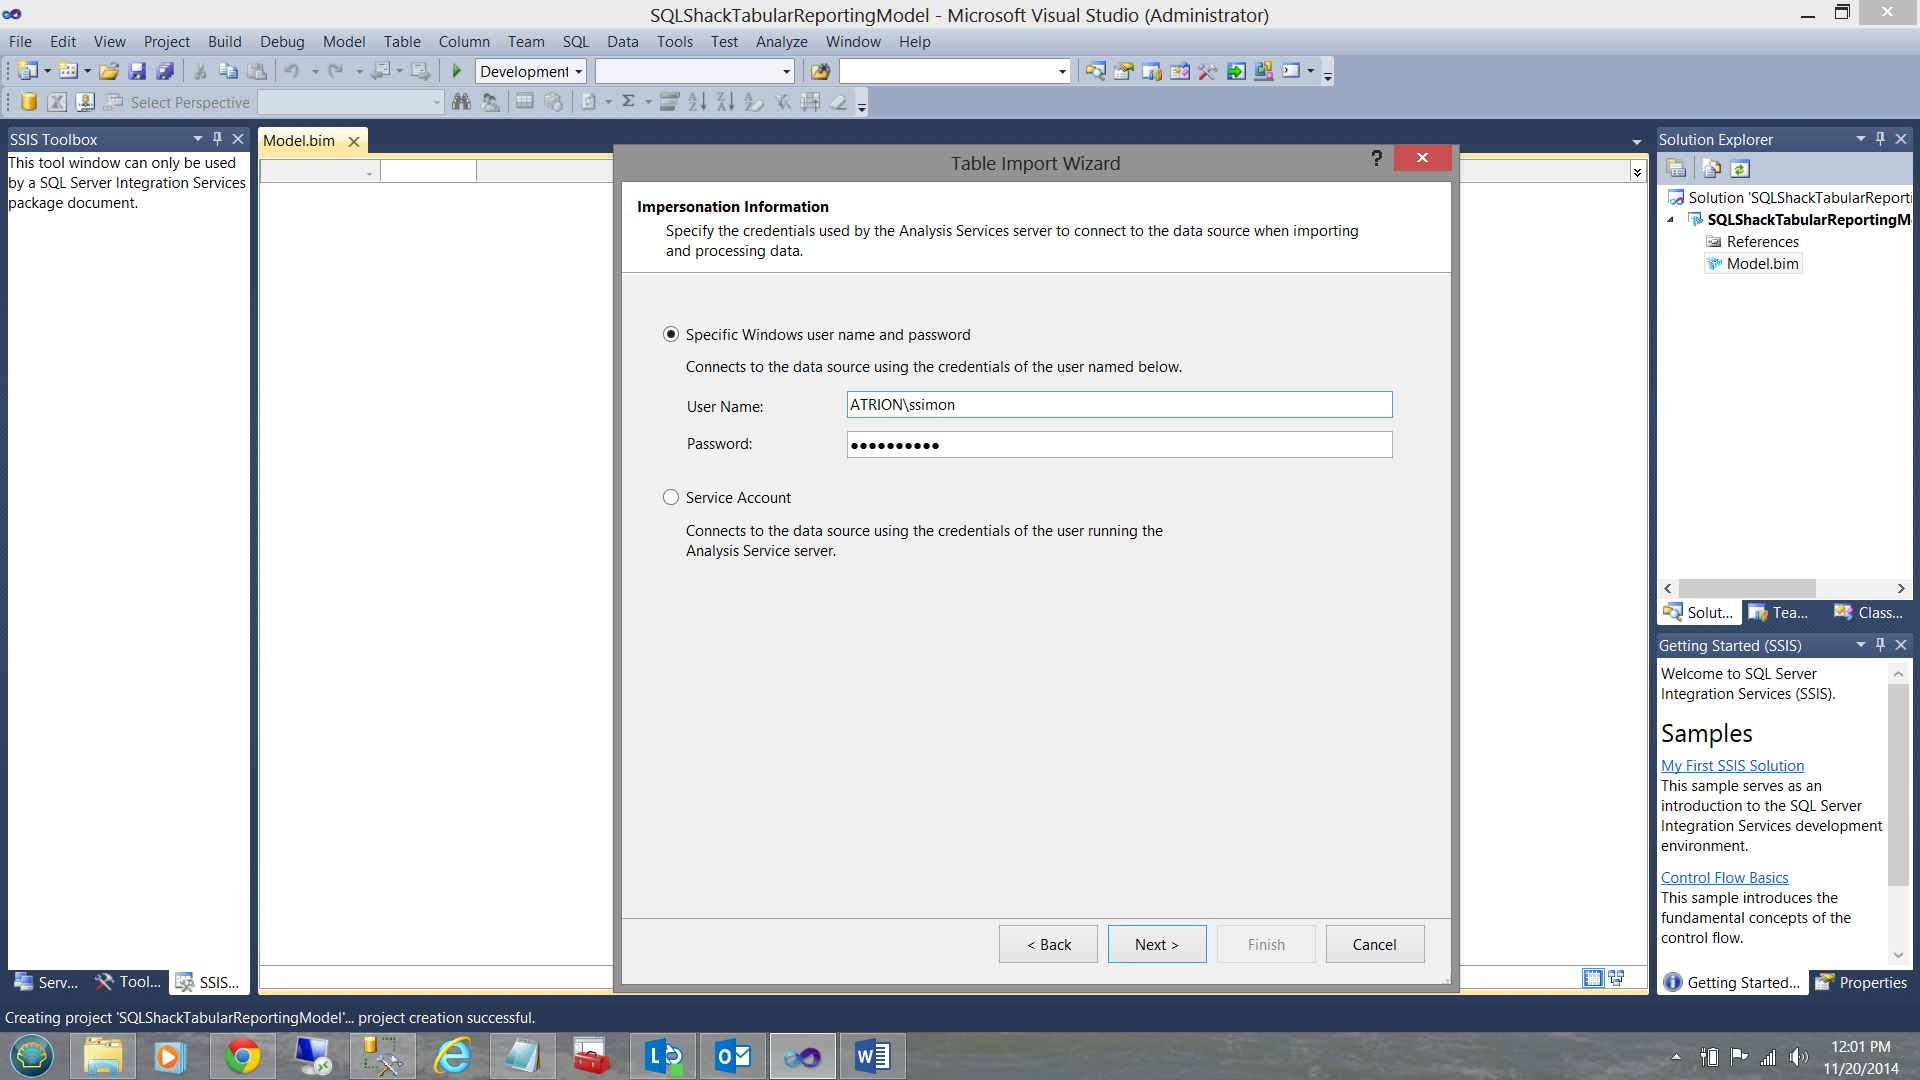Open the My First SSIS Solution link
The width and height of the screenshot is (1920, 1080).
click(x=1732, y=766)
